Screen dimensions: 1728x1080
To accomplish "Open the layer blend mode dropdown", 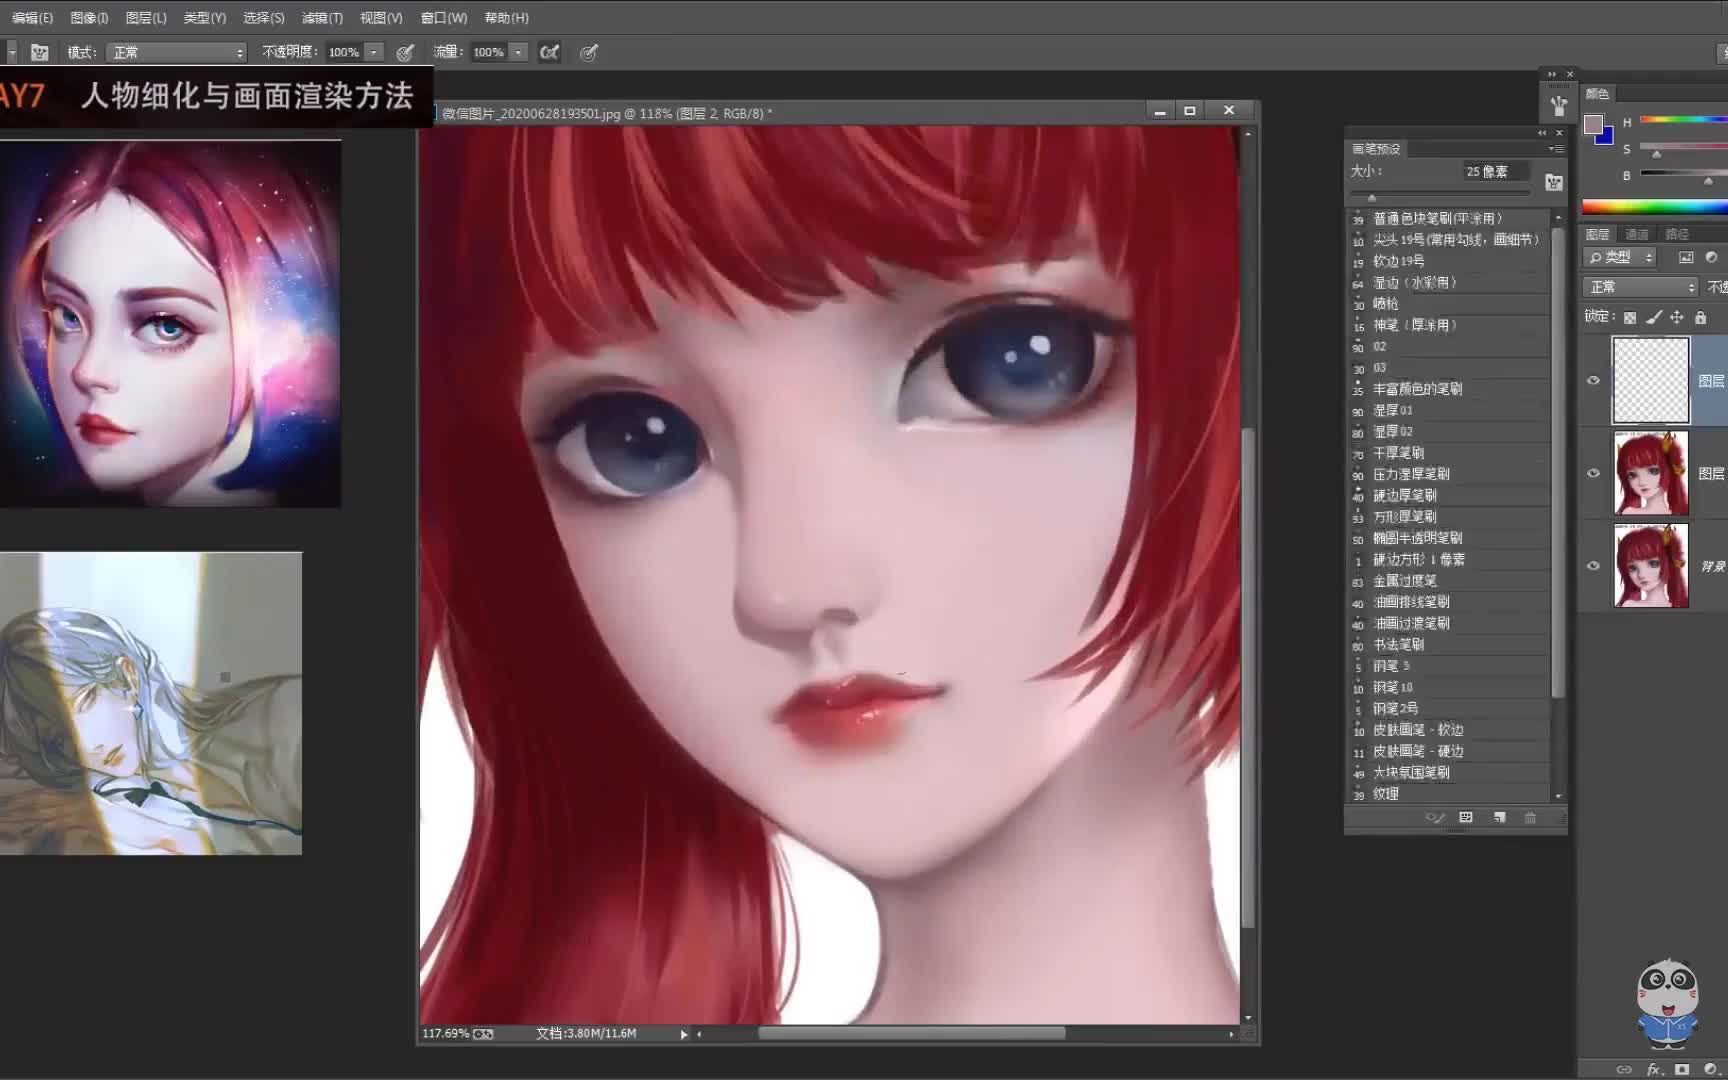I will (1641, 287).
